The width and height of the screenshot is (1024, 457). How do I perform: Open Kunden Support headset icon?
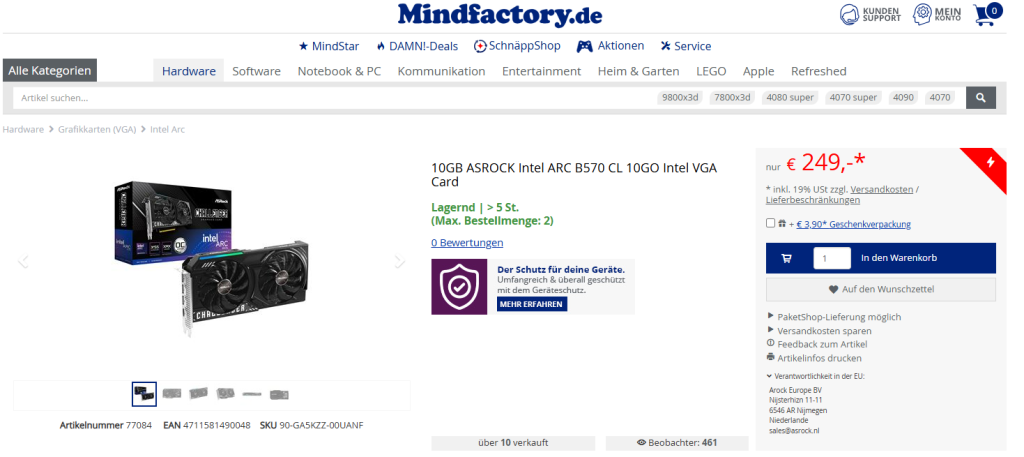click(x=850, y=14)
